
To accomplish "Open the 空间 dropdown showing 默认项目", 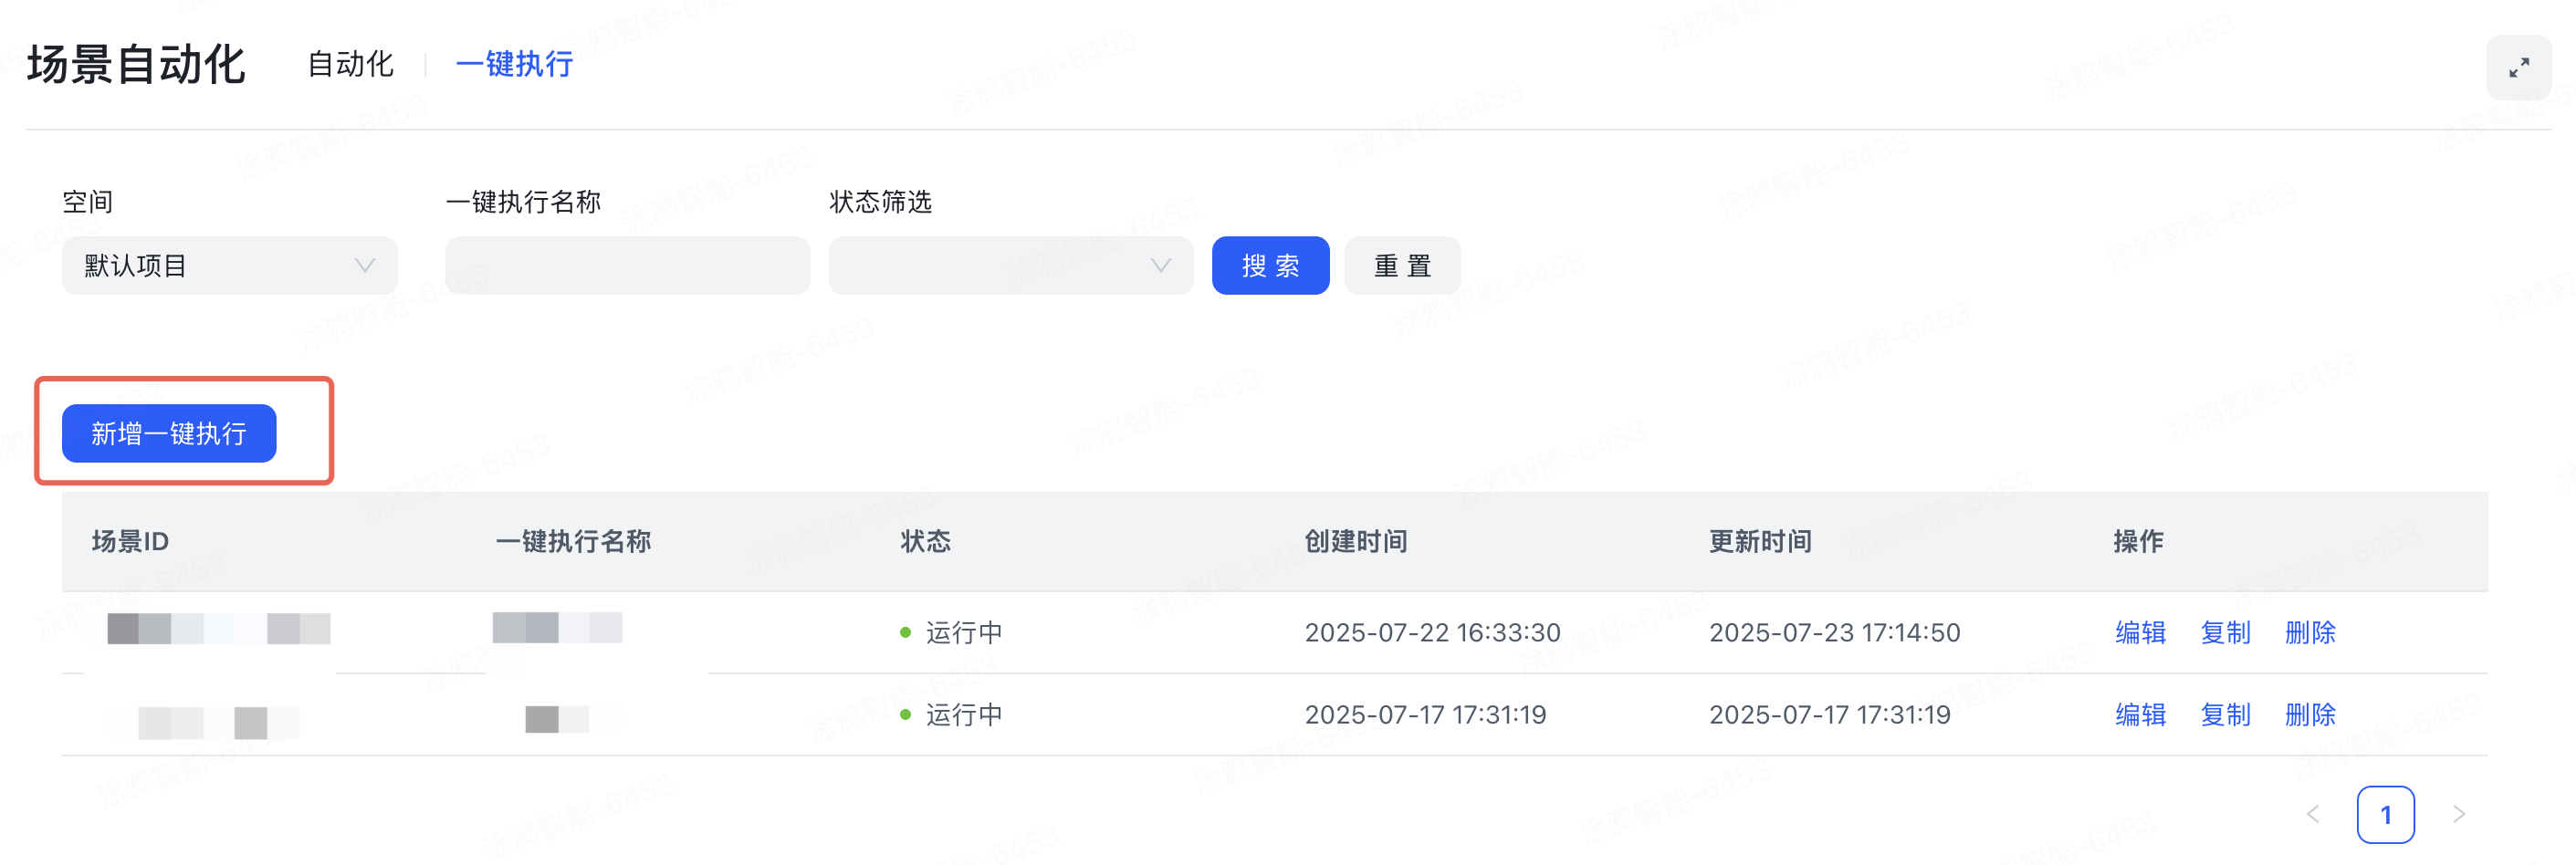I will point(229,265).
